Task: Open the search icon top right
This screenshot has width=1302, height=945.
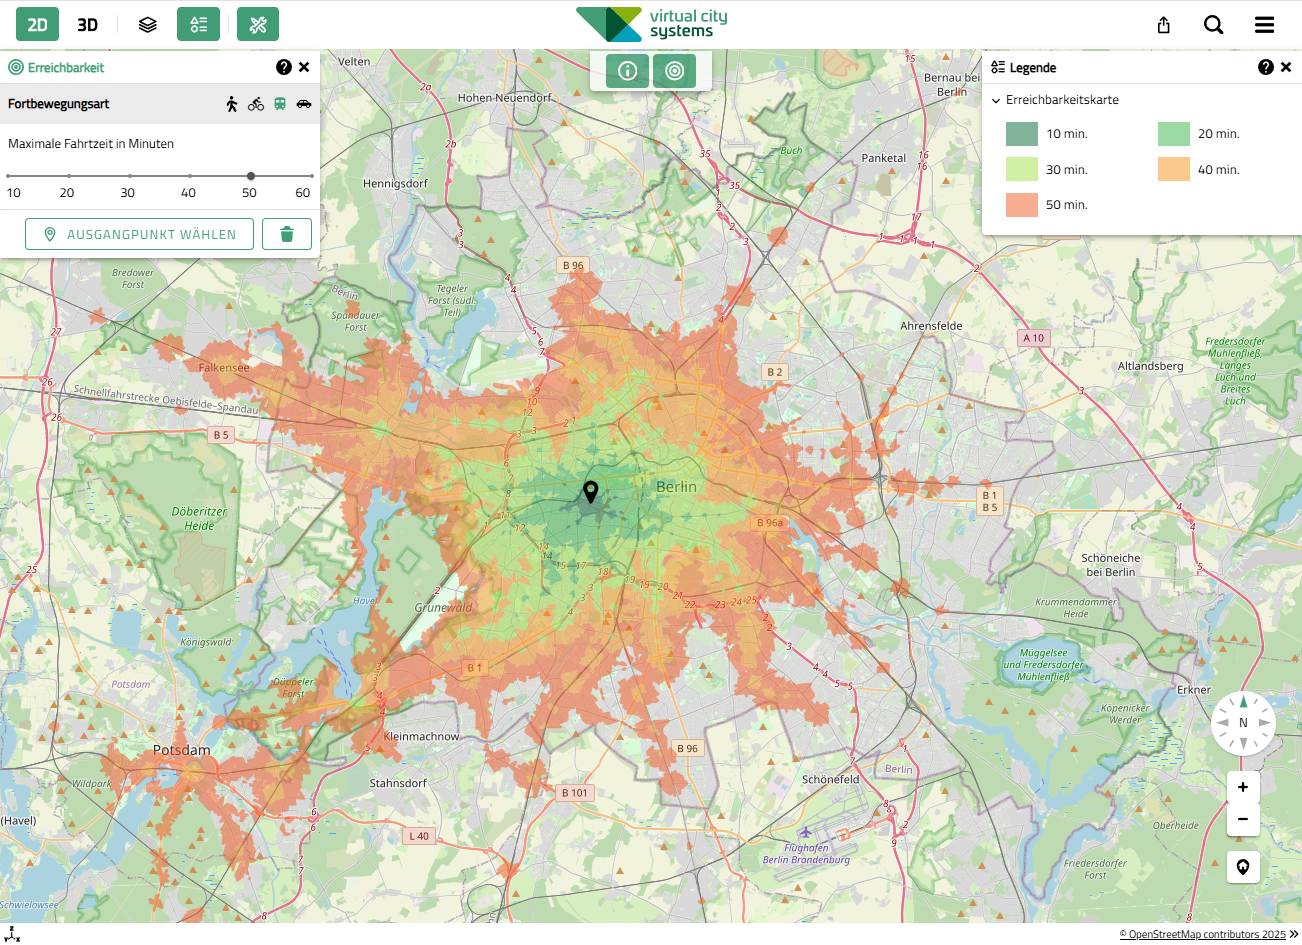Action: 1213,24
